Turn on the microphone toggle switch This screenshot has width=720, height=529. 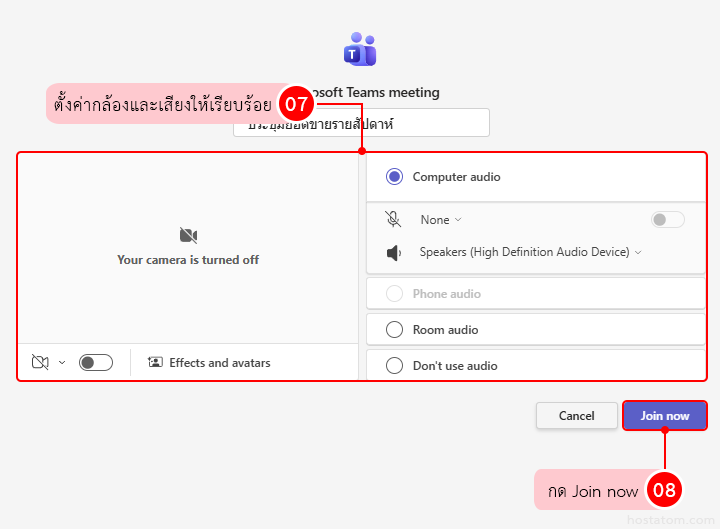668,219
